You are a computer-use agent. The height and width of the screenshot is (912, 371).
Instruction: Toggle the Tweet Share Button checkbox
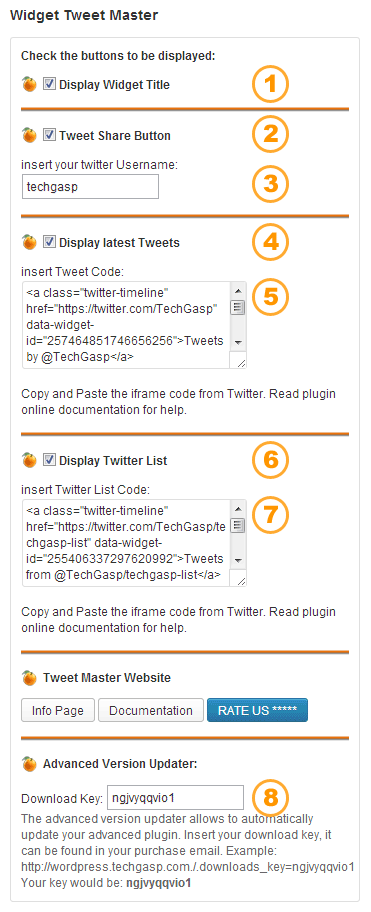[49, 135]
